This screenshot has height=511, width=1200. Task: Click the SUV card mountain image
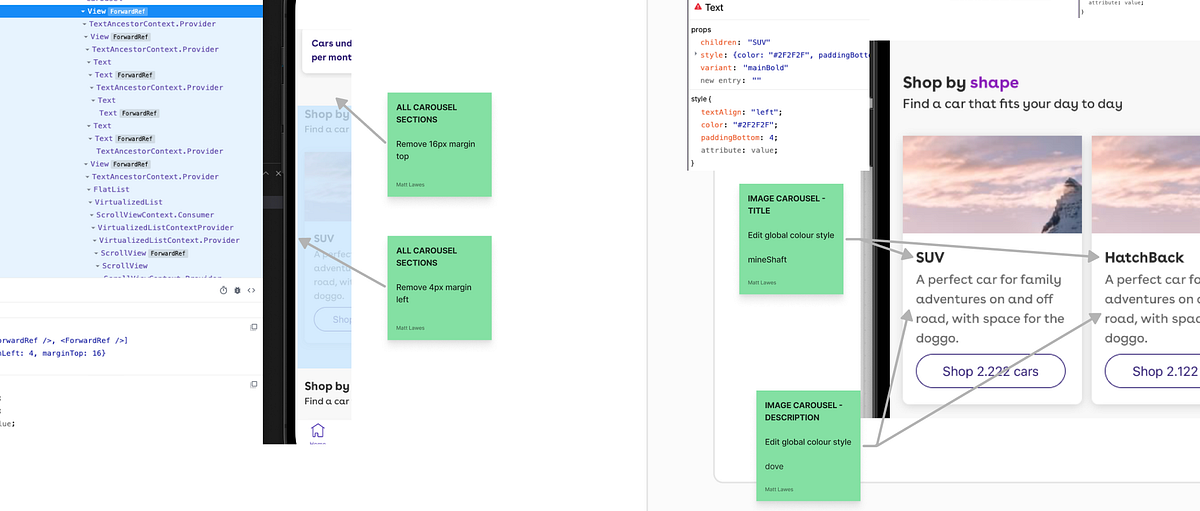pyautogui.click(x=992, y=185)
